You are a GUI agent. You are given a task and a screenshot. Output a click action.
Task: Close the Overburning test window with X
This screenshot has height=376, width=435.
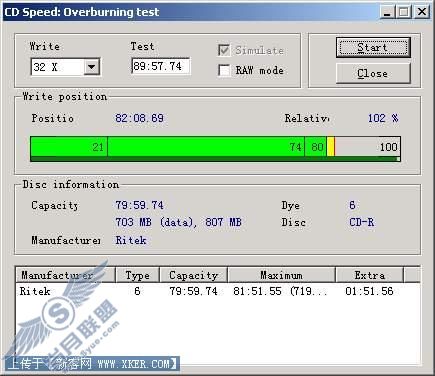click(422, 12)
